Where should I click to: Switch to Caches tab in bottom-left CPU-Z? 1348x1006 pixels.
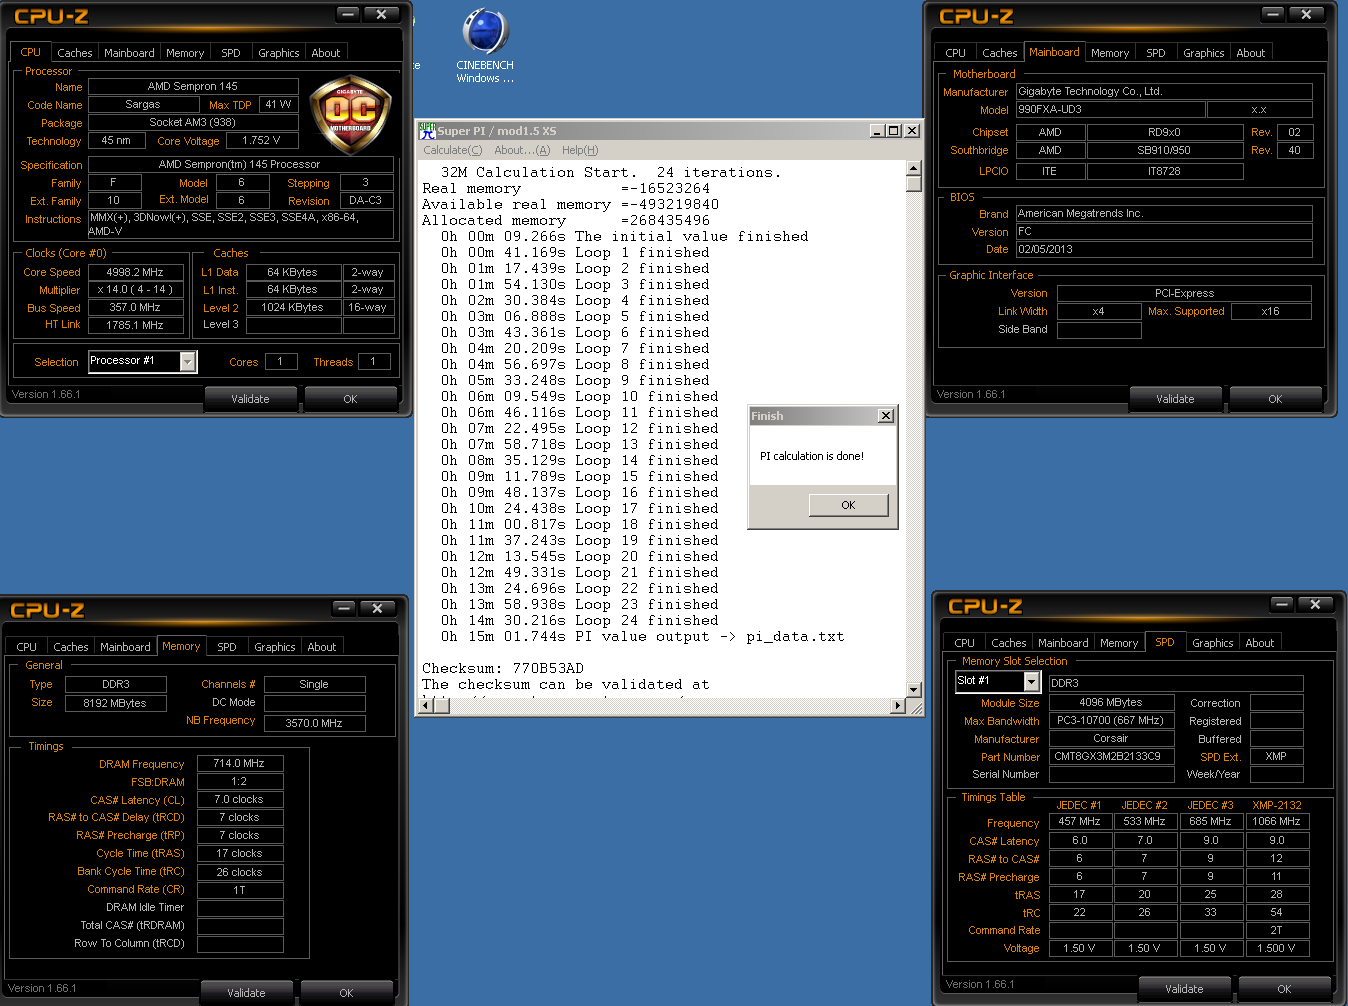(x=70, y=647)
